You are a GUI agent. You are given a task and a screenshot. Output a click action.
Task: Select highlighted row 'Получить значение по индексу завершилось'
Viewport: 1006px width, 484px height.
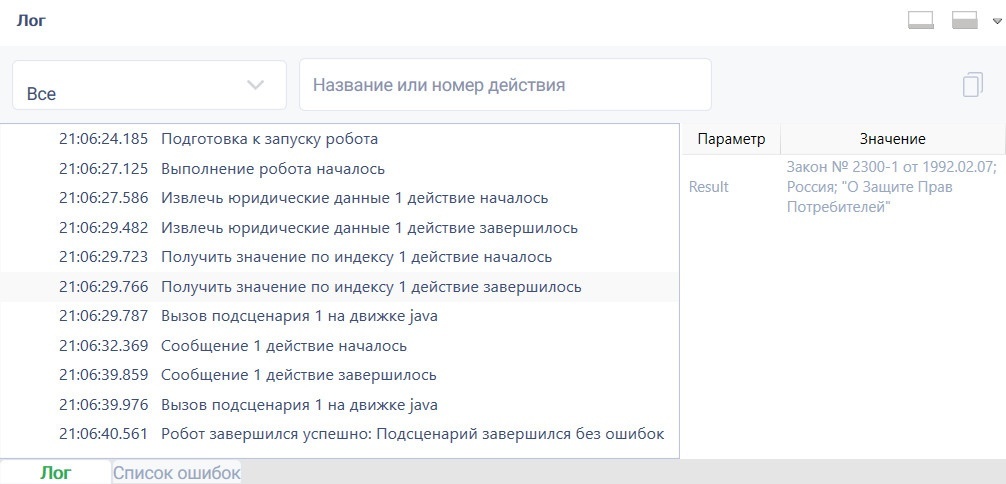coord(339,287)
